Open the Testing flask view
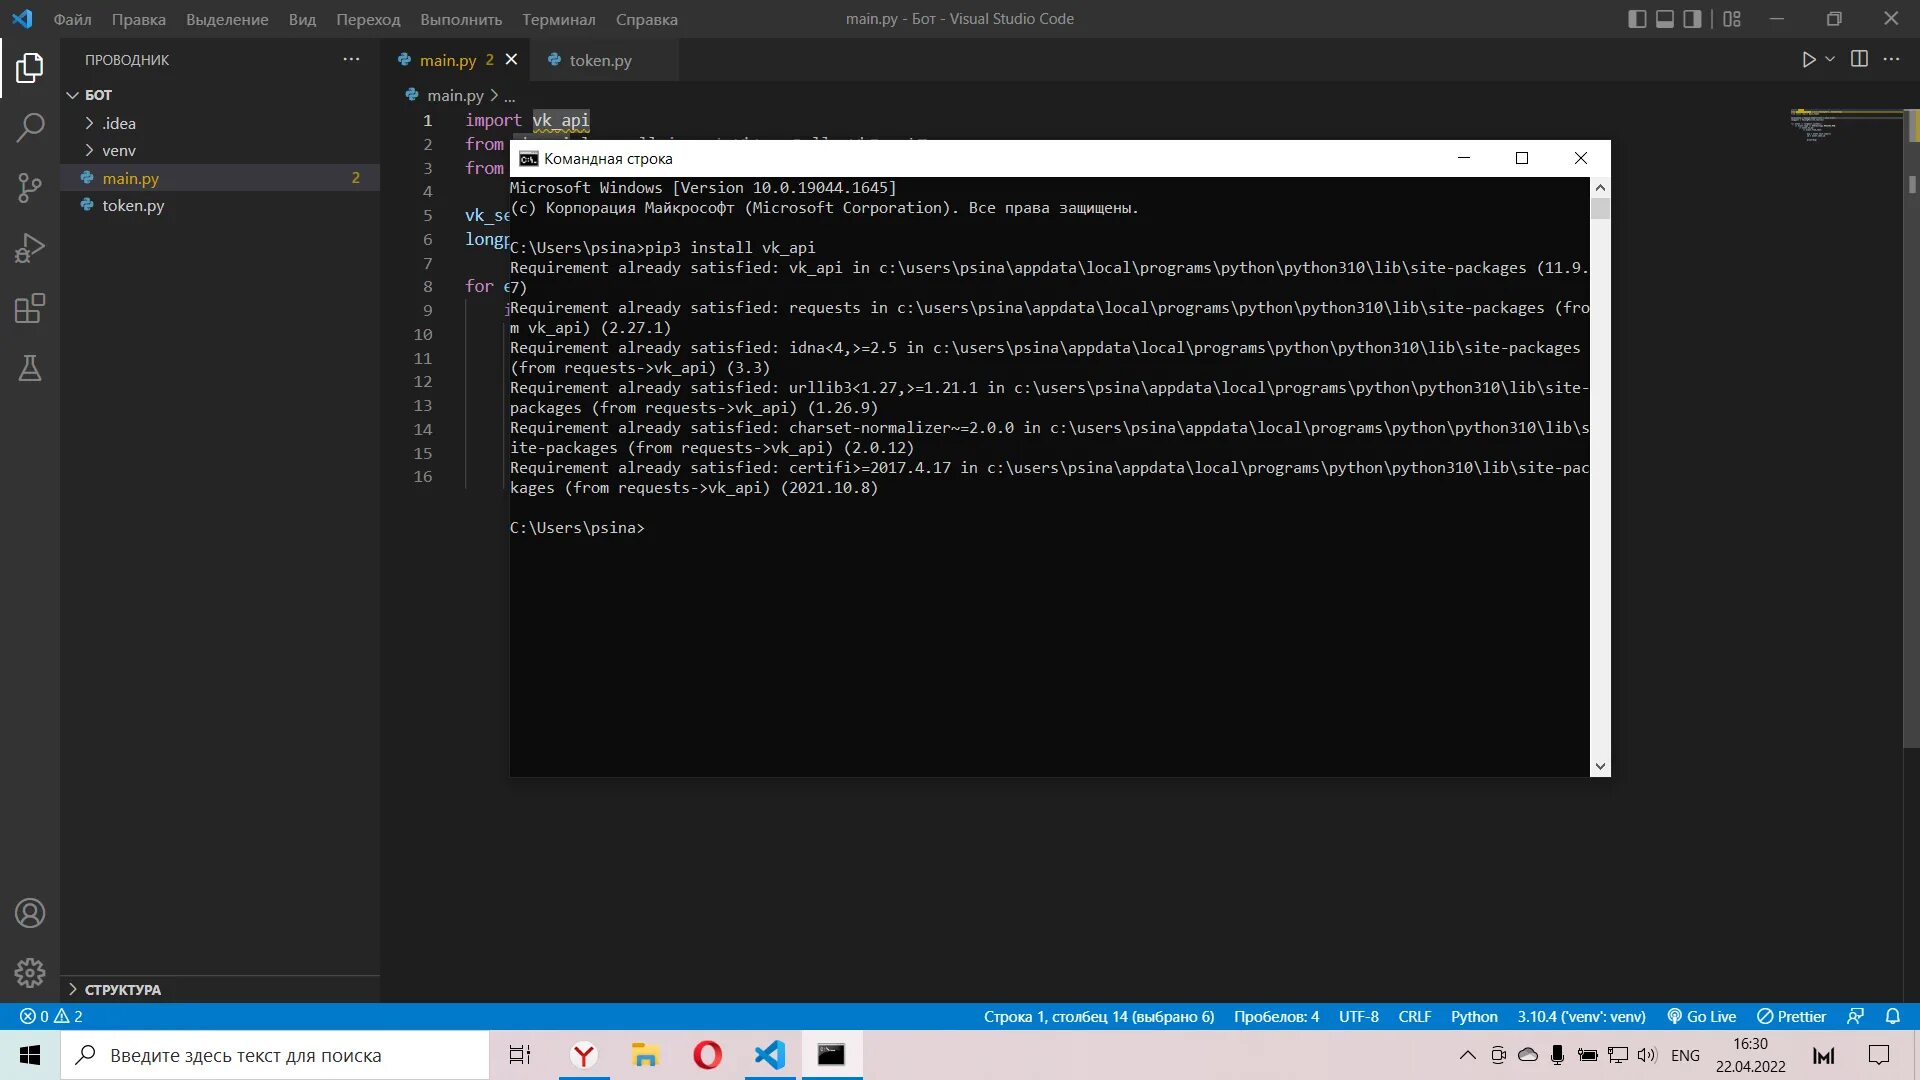This screenshot has width=1920, height=1080. pyautogui.click(x=30, y=368)
